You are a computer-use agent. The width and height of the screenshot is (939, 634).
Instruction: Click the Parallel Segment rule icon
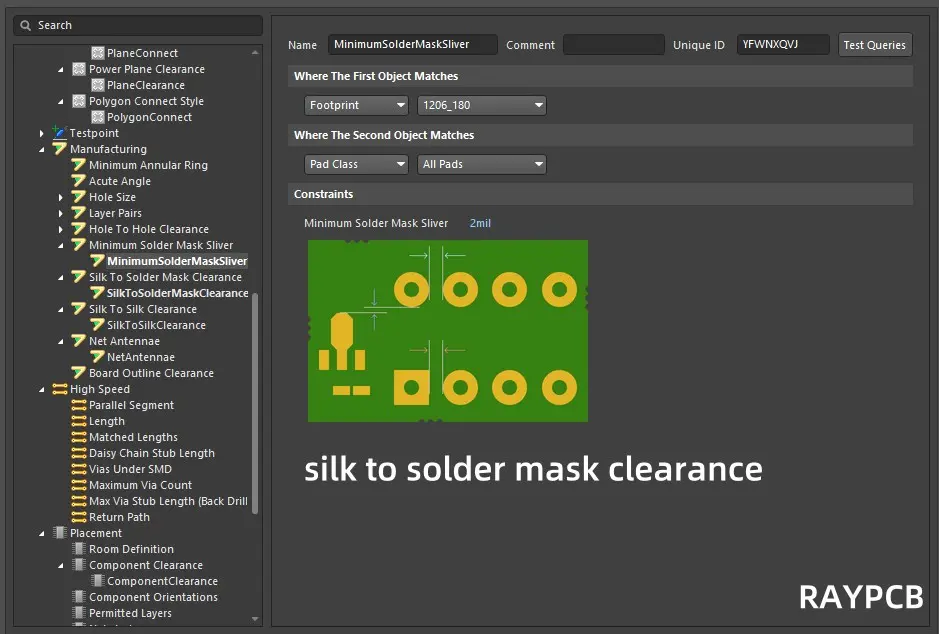click(78, 405)
